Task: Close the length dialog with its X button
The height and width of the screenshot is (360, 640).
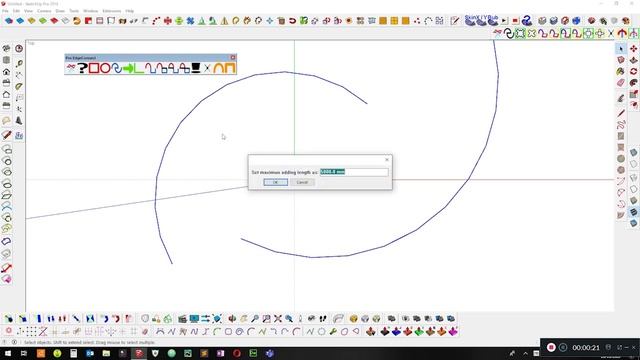Action: tap(387, 160)
